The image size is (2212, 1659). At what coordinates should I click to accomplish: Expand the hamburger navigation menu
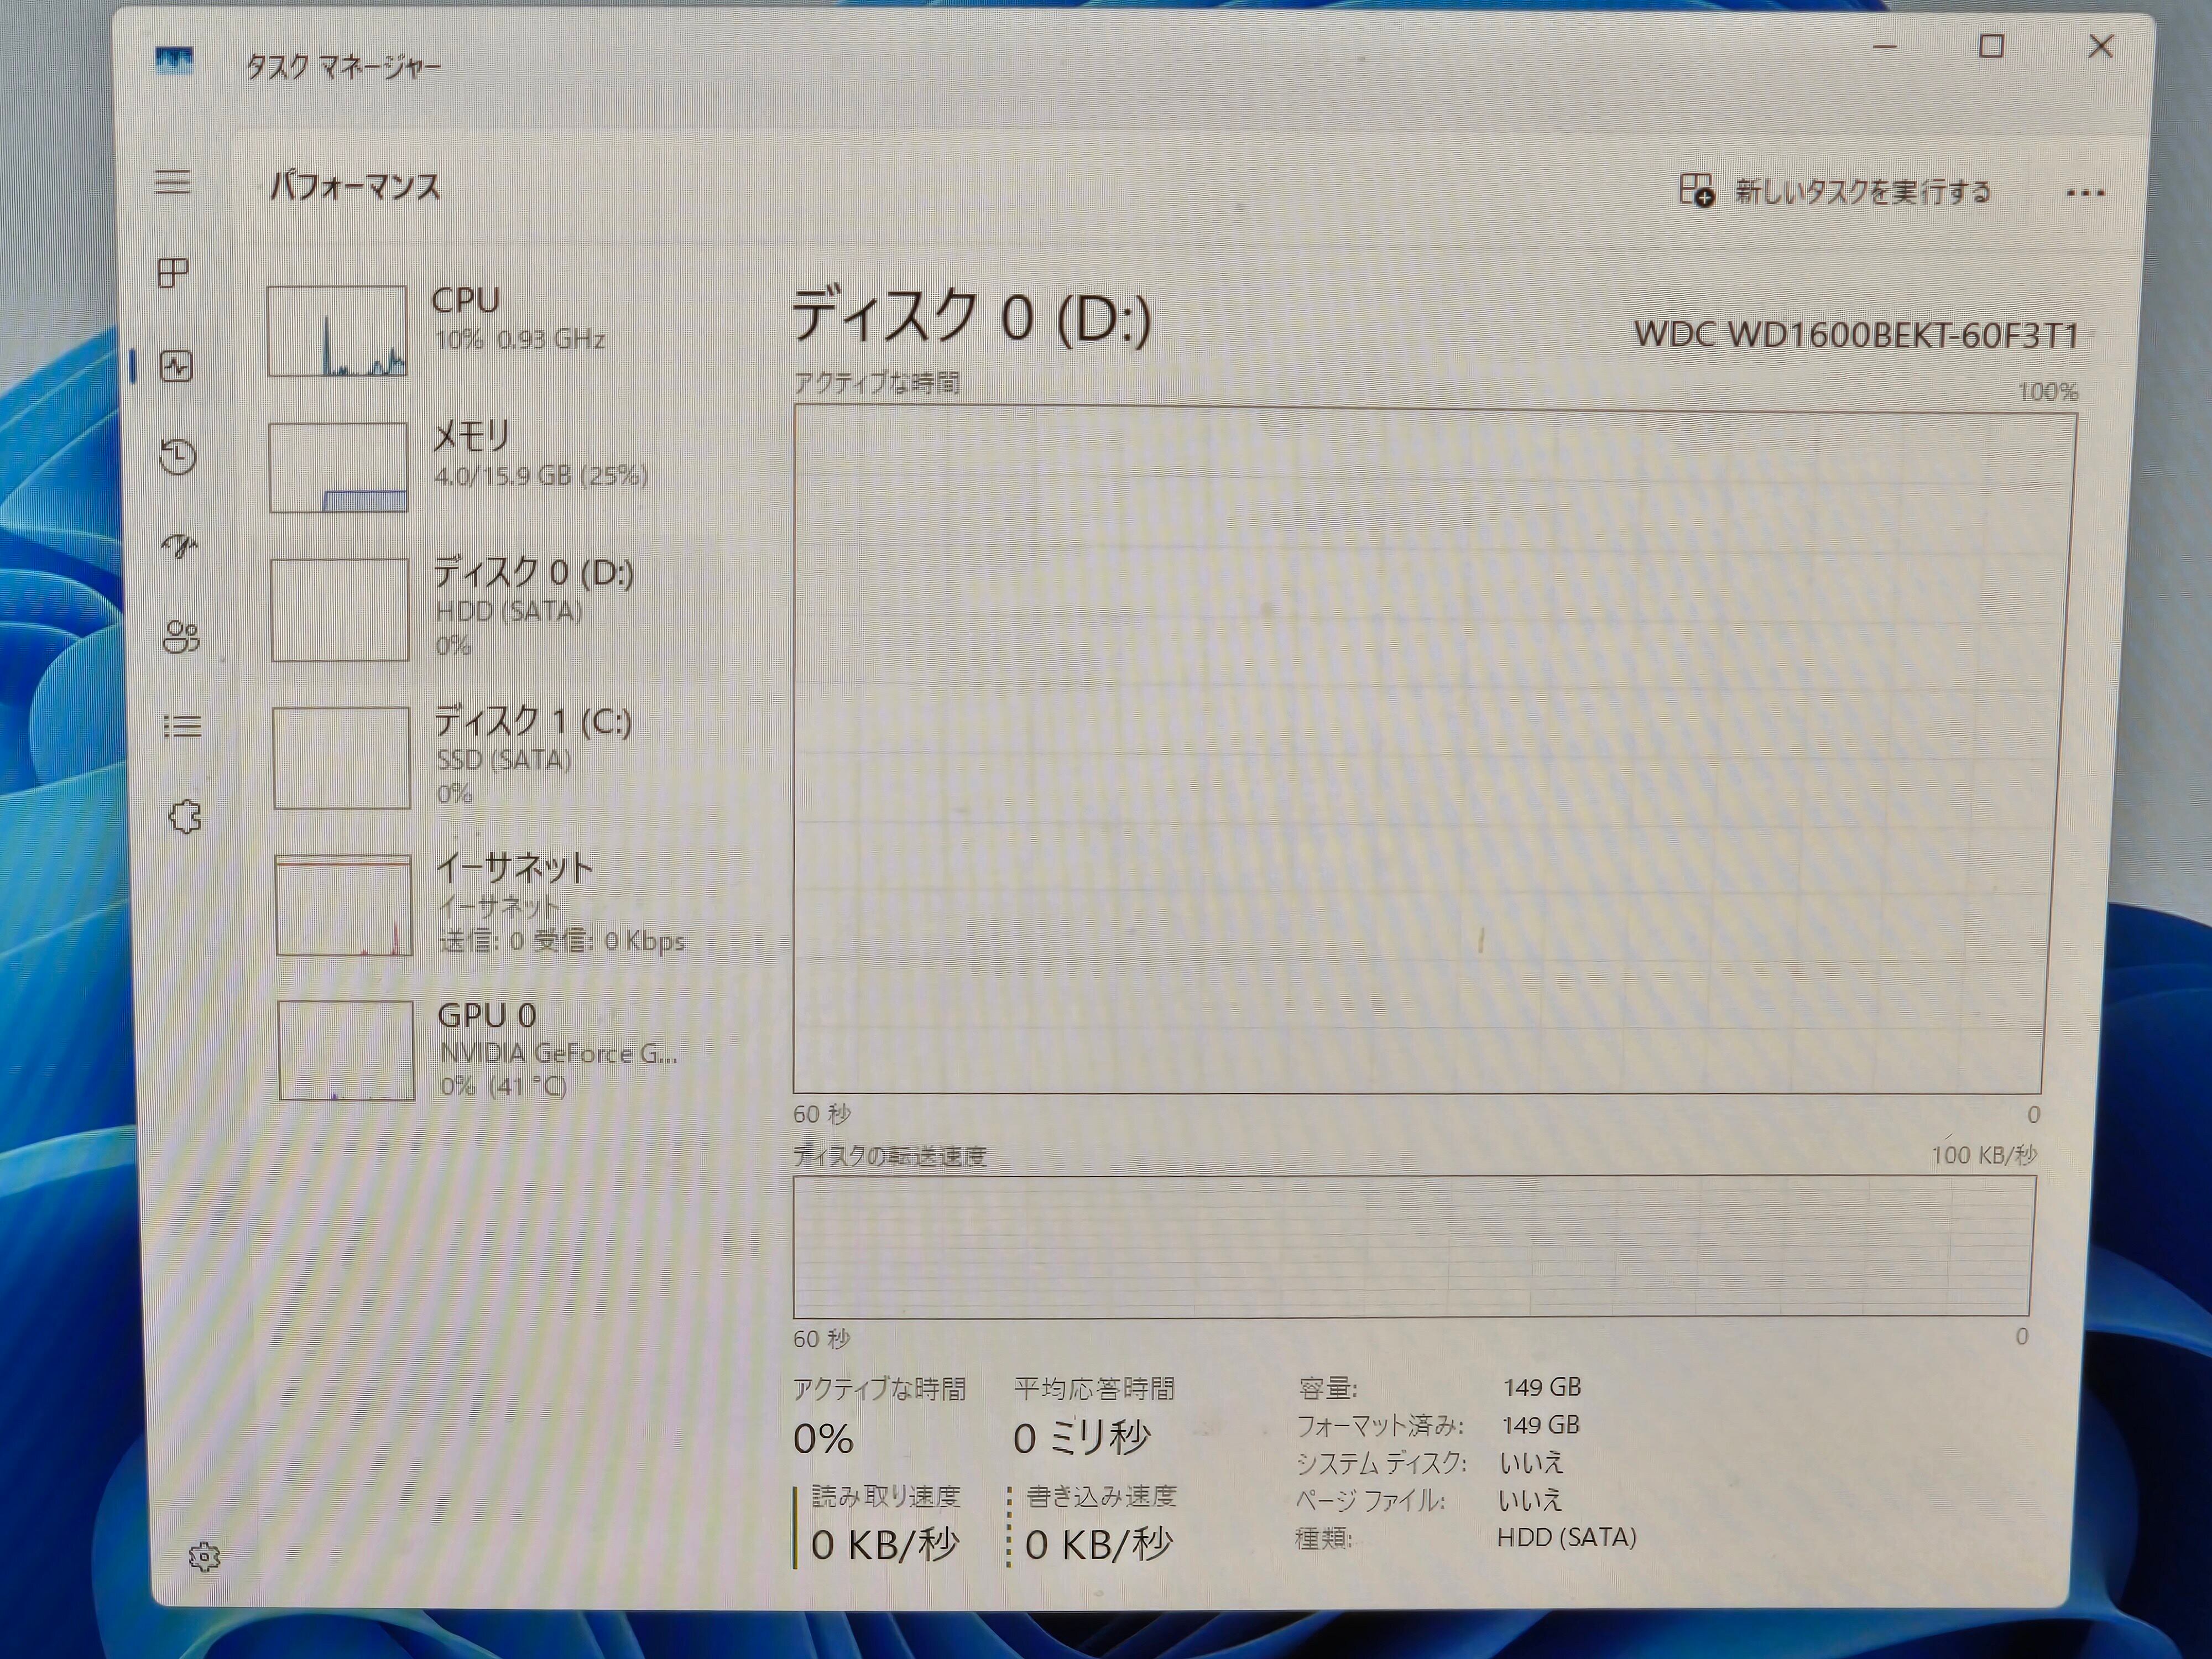pyautogui.click(x=173, y=182)
